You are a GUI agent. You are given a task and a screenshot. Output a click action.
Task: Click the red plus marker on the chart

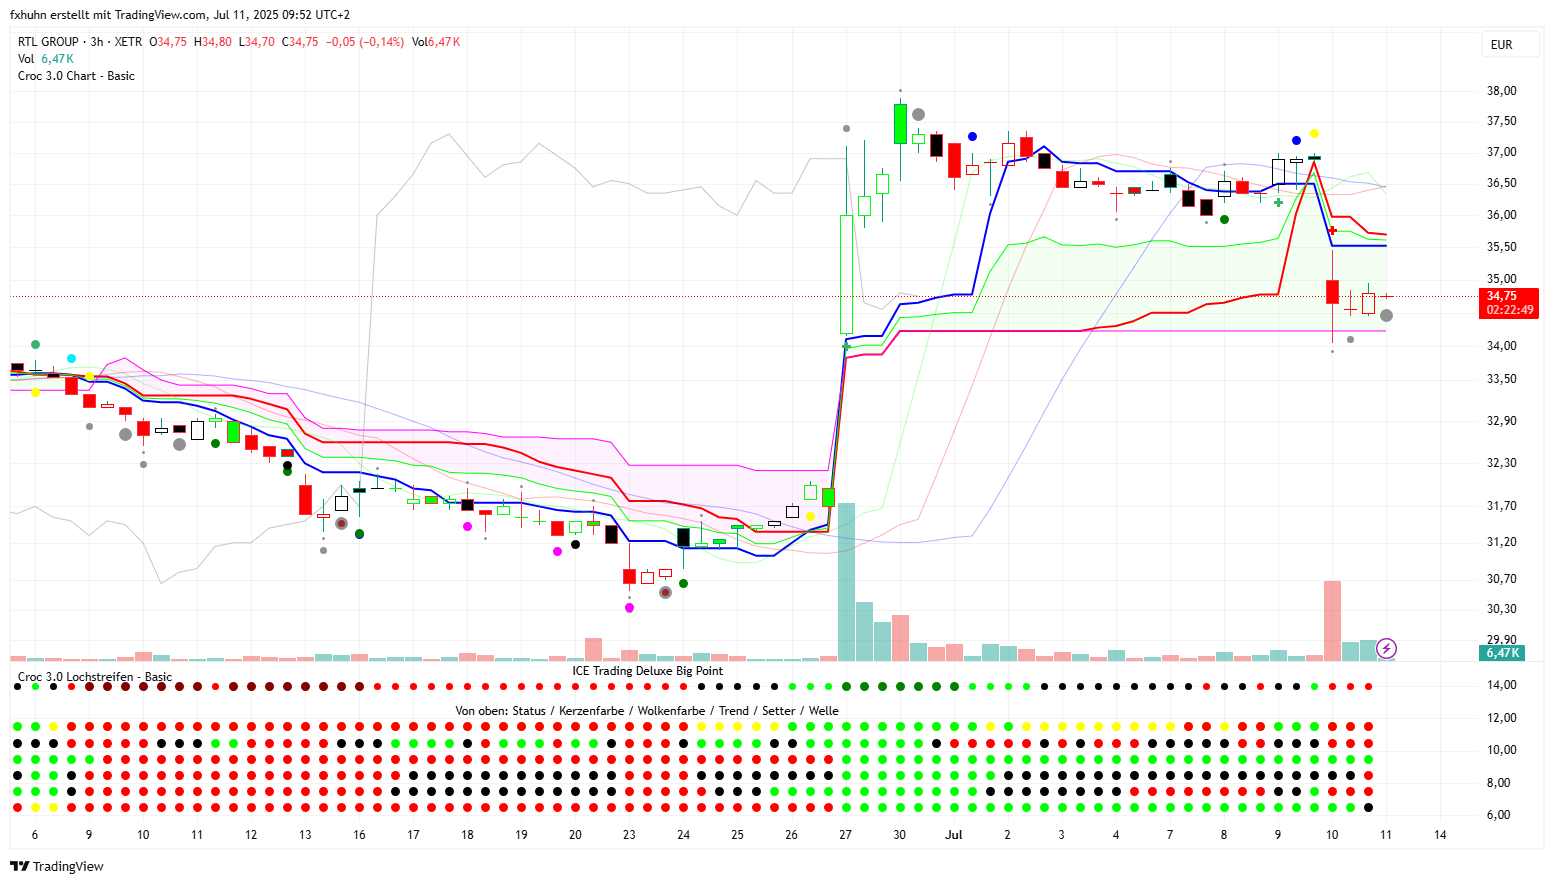pyautogui.click(x=1332, y=230)
